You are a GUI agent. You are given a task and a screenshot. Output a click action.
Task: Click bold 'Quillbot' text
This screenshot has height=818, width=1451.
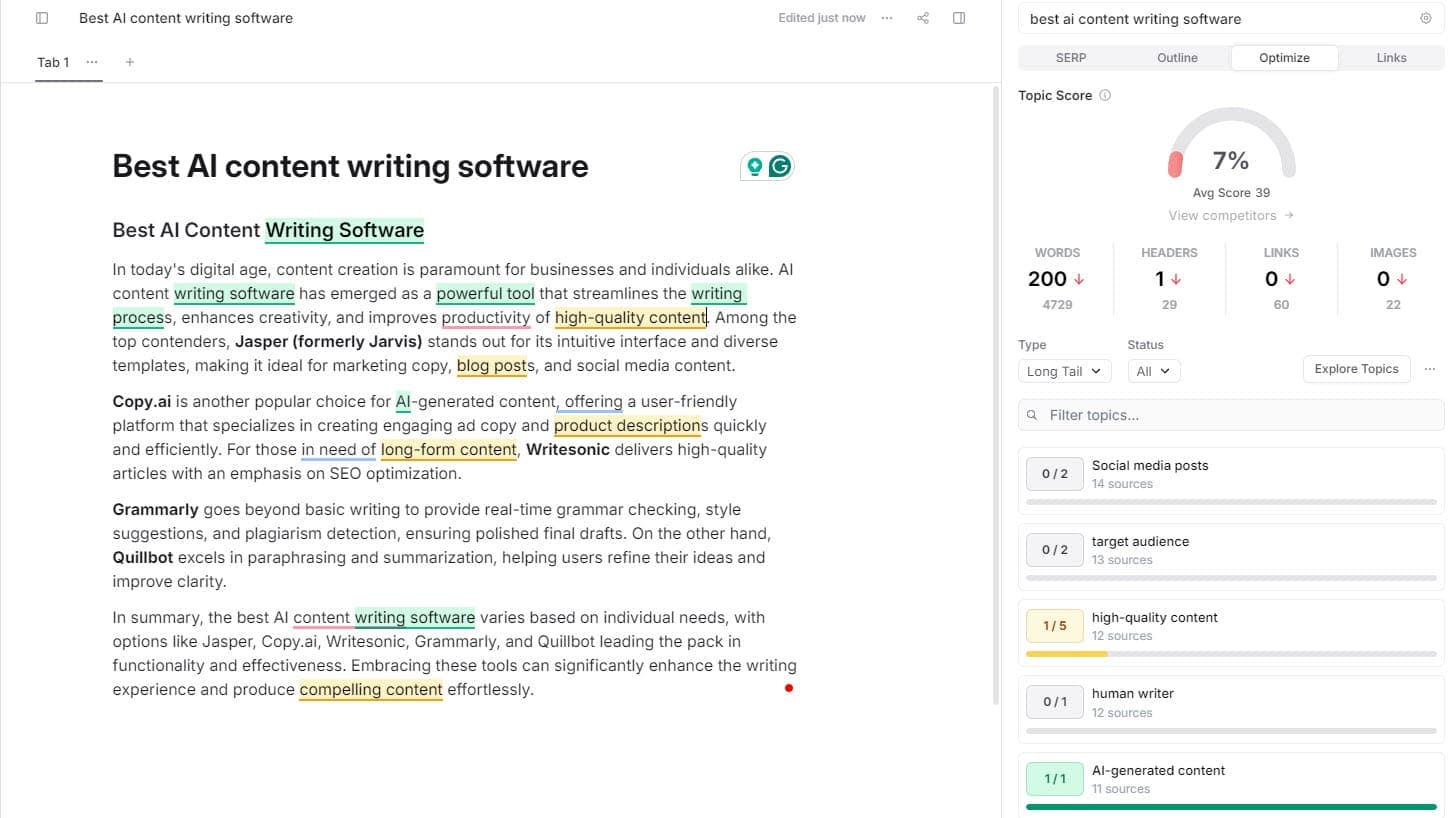(143, 557)
